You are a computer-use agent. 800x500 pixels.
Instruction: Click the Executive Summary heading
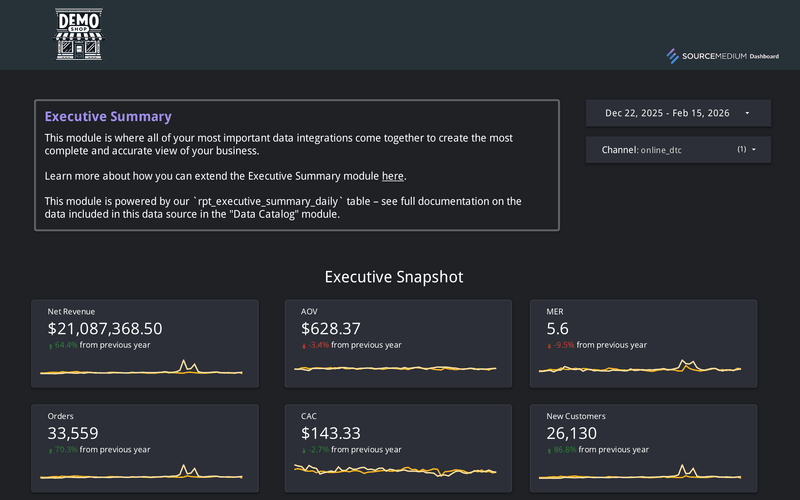108,117
